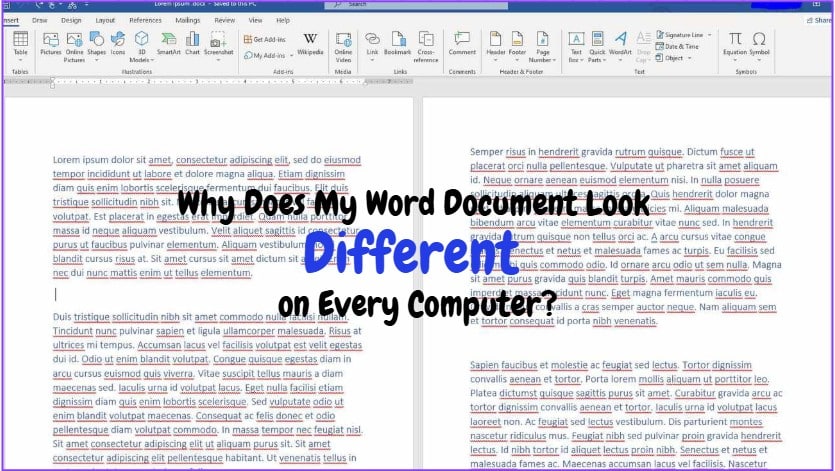This screenshot has width=835, height=471.
Task: Switch to the Insert tab
Action: coord(11,20)
